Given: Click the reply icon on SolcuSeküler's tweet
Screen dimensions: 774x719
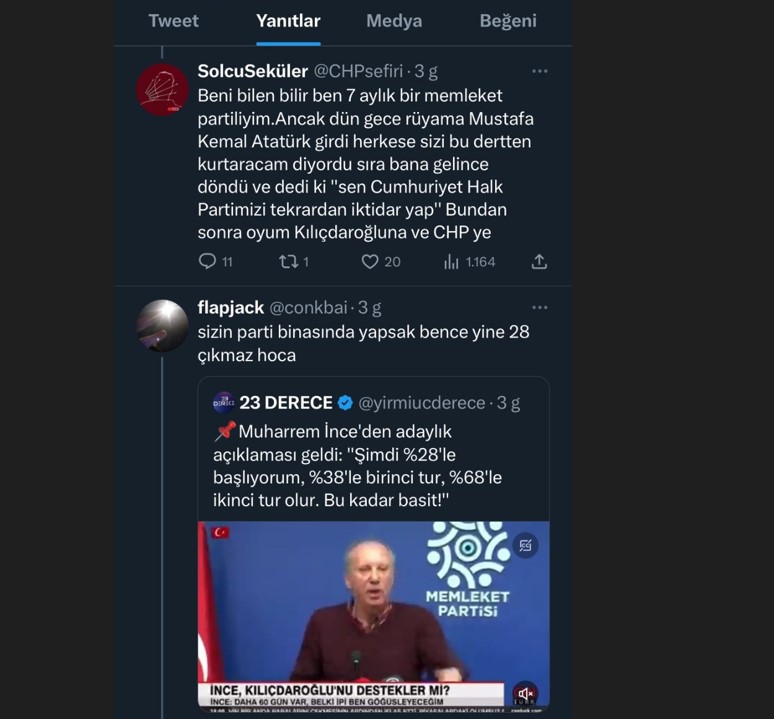Looking at the screenshot, I should [x=208, y=261].
